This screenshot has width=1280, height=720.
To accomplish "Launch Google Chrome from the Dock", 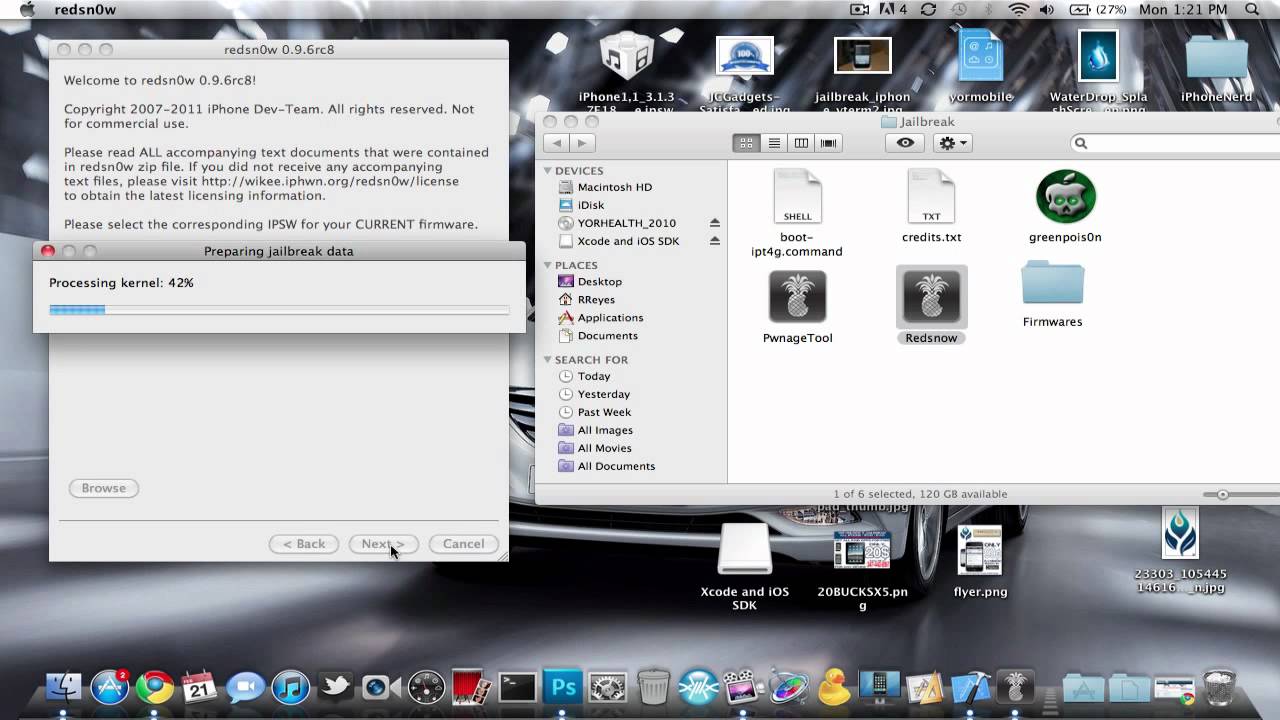I will tap(154, 687).
